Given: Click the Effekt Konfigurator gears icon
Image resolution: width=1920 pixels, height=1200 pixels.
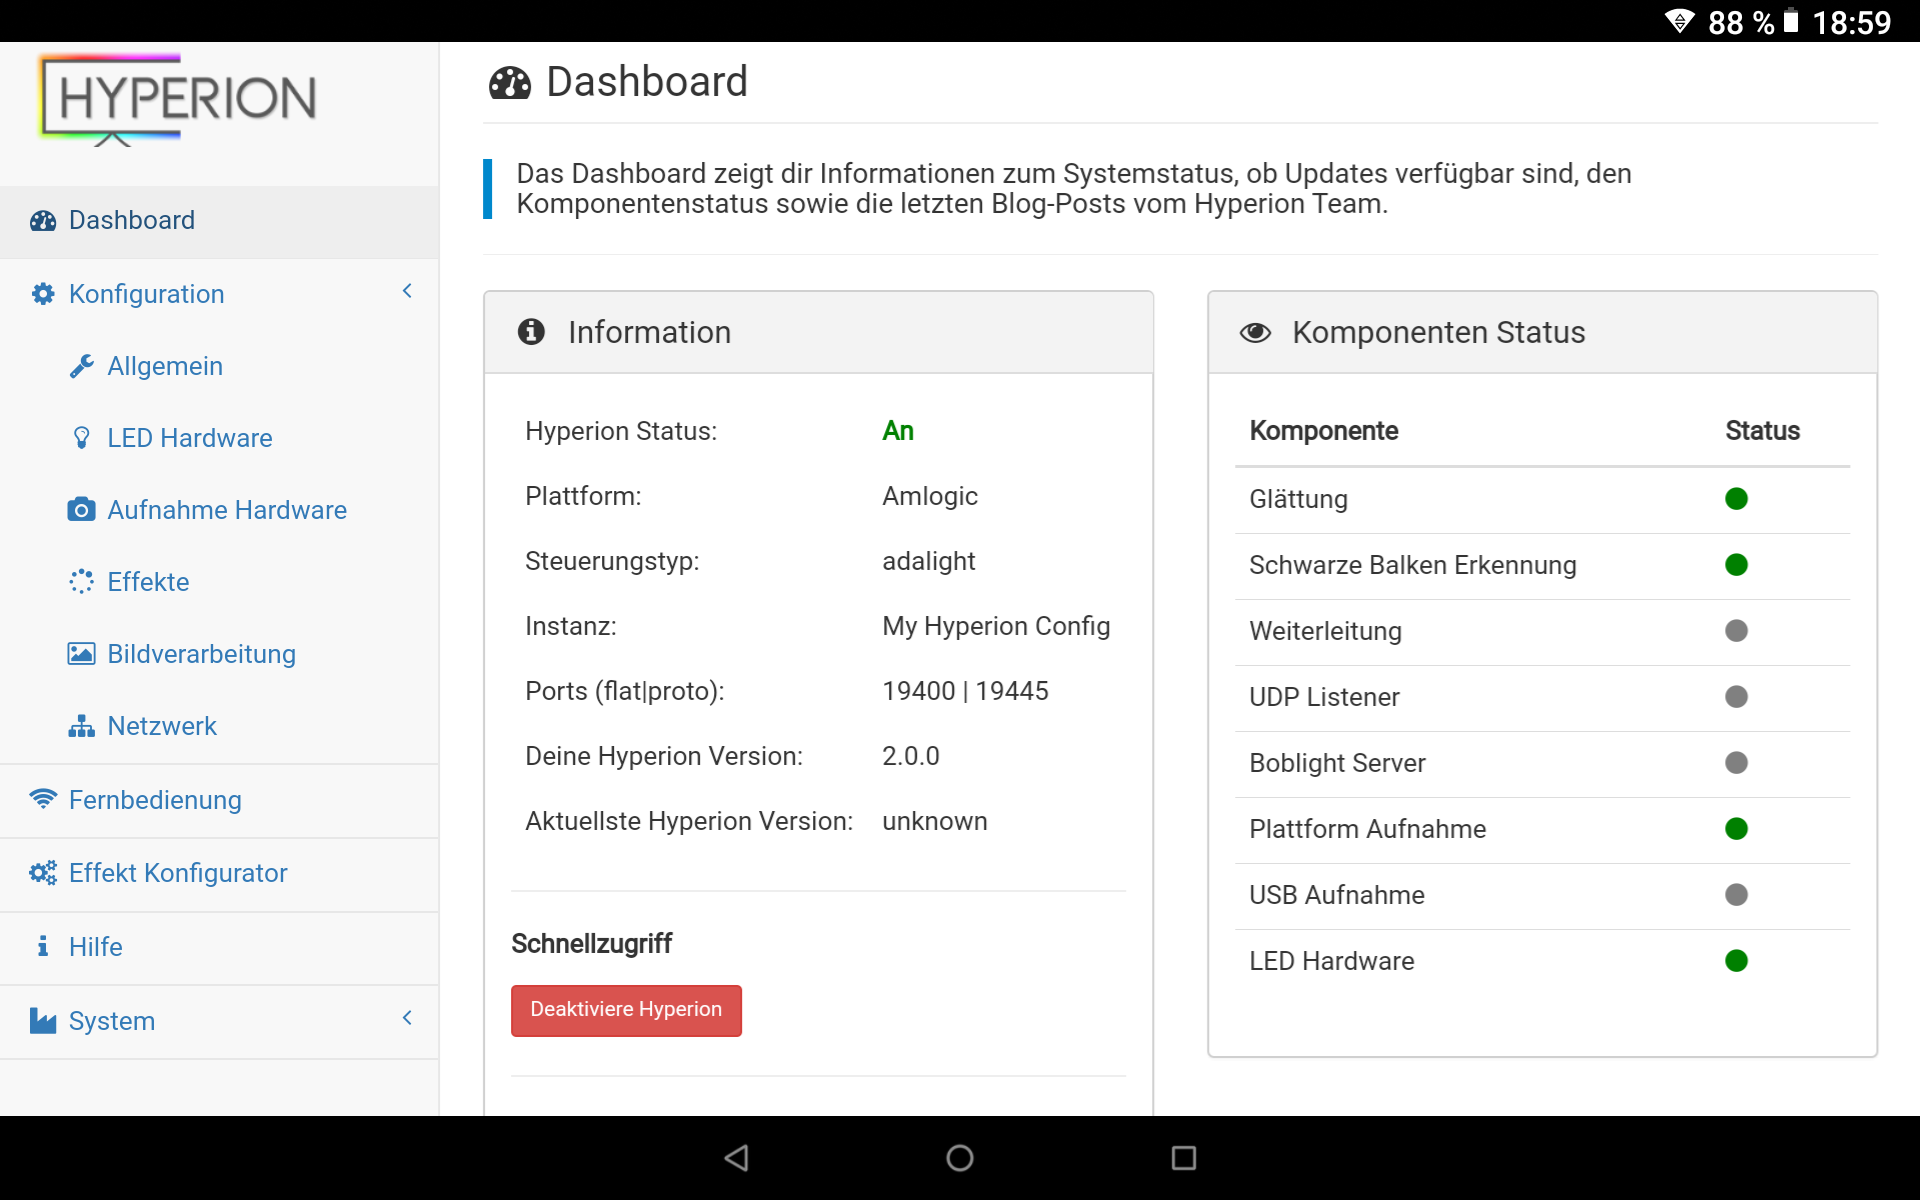Looking at the screenshot, I should pos(43,873).
